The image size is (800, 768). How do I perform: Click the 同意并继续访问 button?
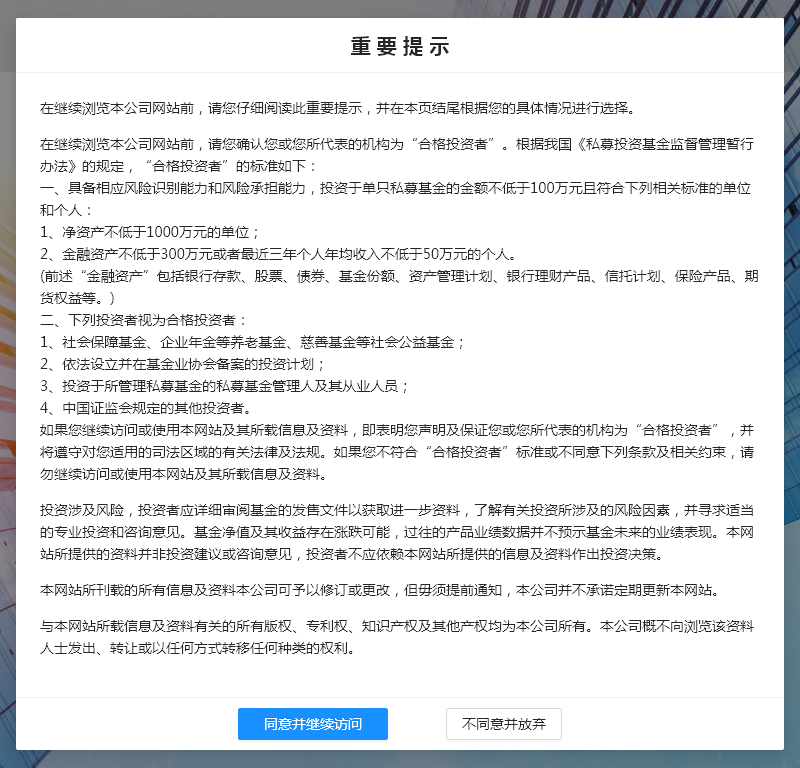[313, 724]
